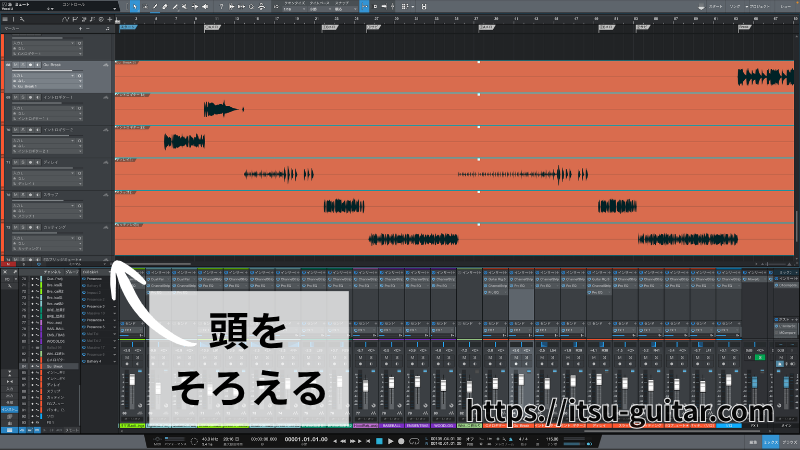Open the ミックス tab at bottom right
Viewport: 800px width, 450px height.
(771, 442)
